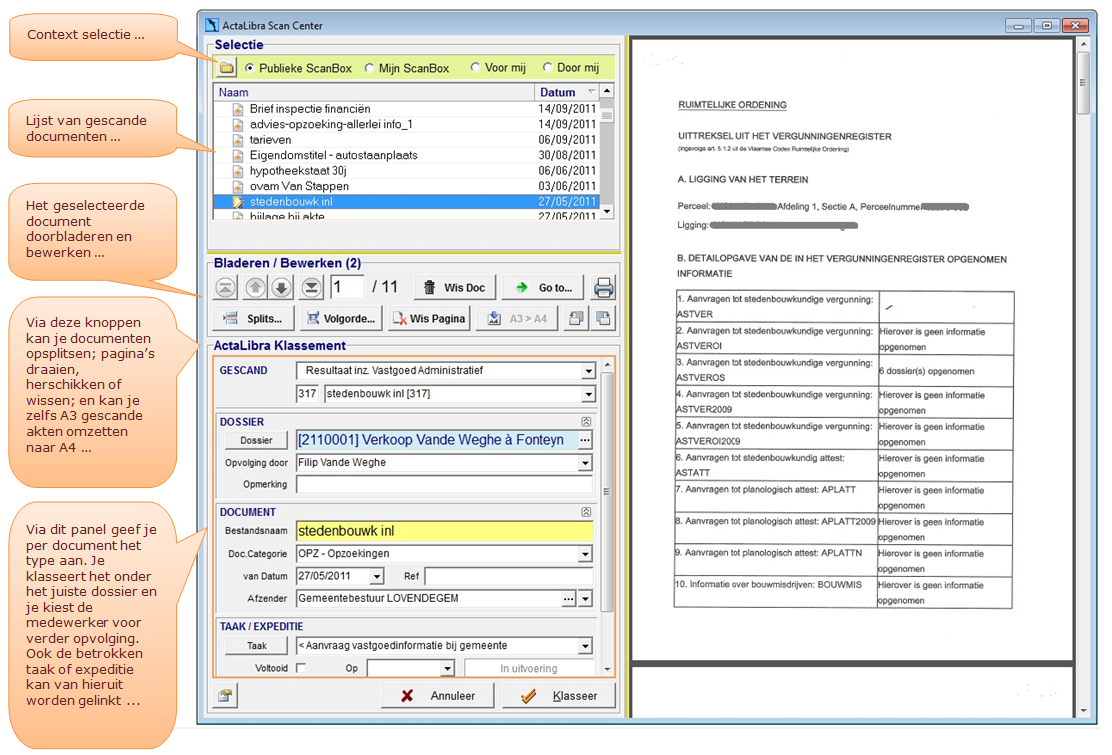1112x755 pixels.
Task: Select Eigendomstitel - autostaanplaats document name
Action: tap(333, 155)
